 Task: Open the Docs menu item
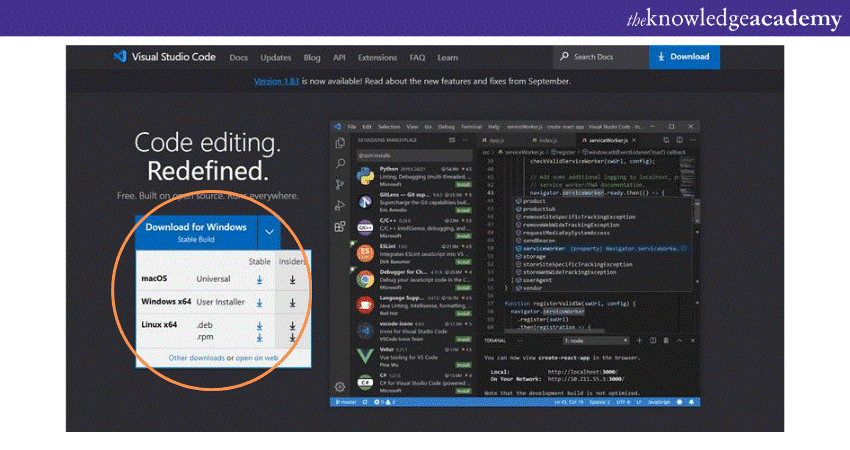coord(238,58)
